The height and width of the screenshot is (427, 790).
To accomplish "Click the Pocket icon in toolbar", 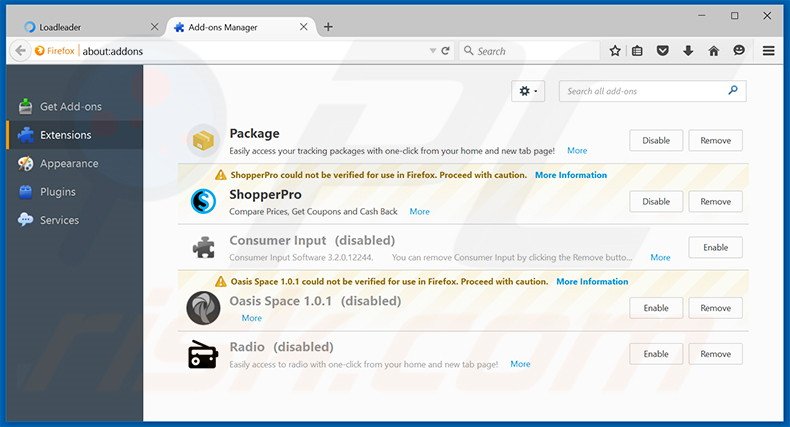I will point(663,51).
